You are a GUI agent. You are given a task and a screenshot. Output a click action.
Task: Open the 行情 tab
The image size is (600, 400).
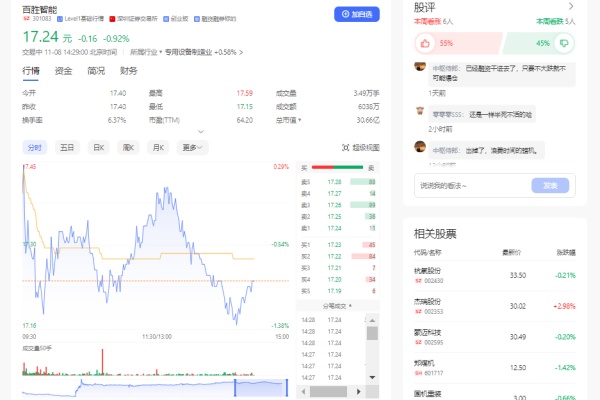point(31,71)
